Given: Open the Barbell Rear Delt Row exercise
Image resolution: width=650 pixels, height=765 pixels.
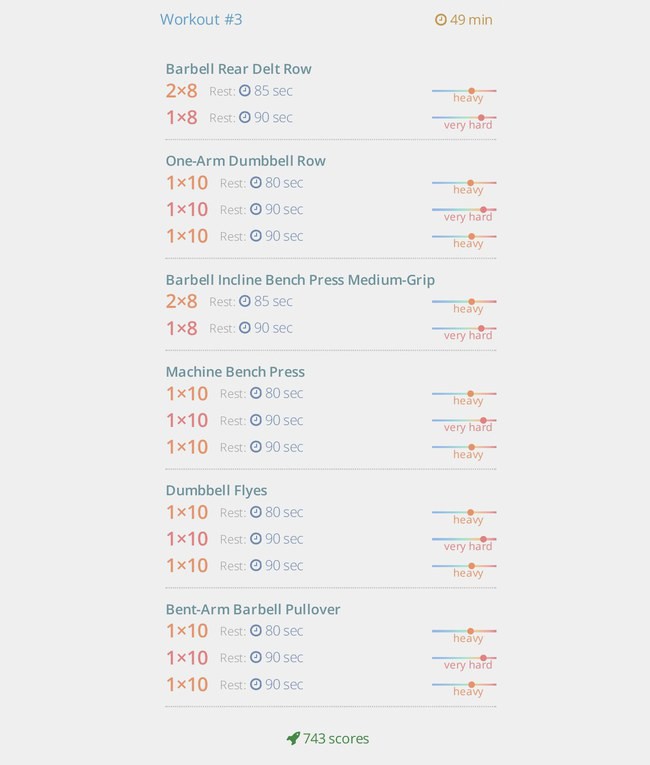Looking at the screenshot, I should 239,69.
